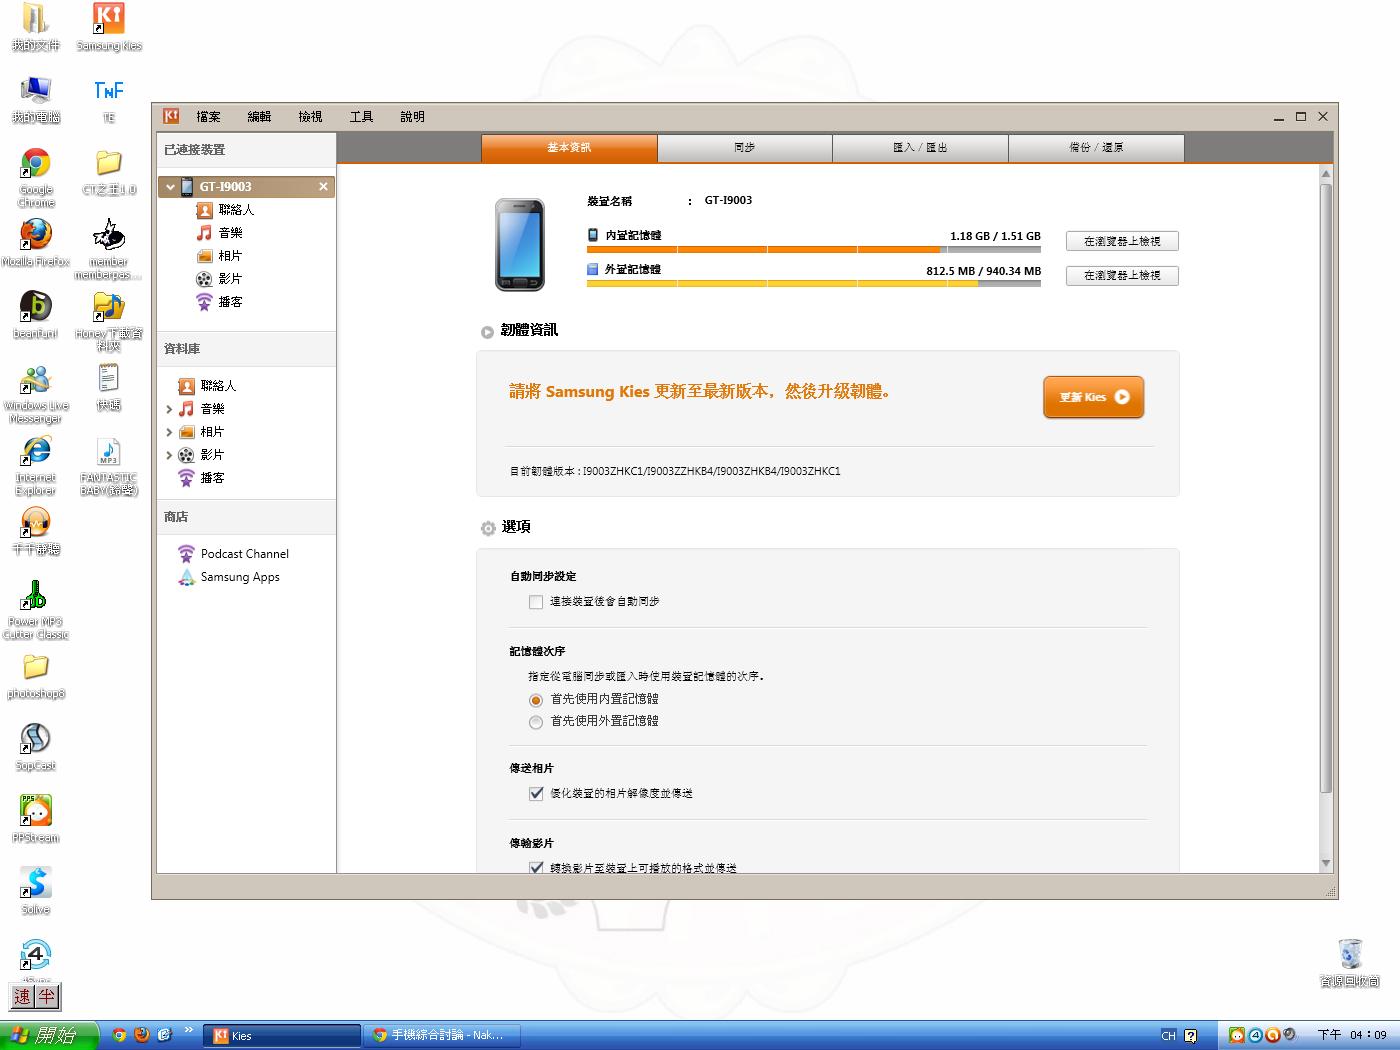Open device Videos under GT-I9003
This screenshot has height=1050, width=1400.
220,279
